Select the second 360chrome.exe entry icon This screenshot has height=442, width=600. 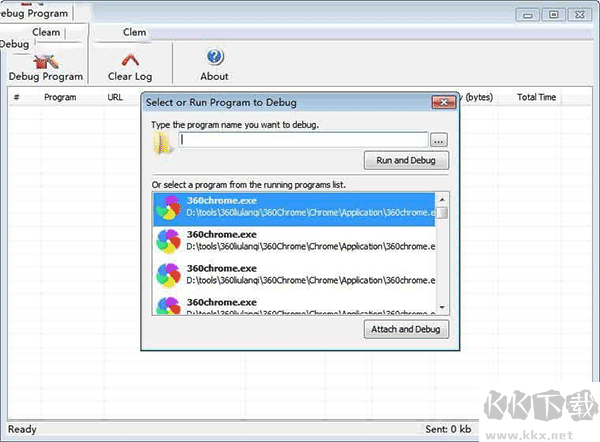pos(168,241)
